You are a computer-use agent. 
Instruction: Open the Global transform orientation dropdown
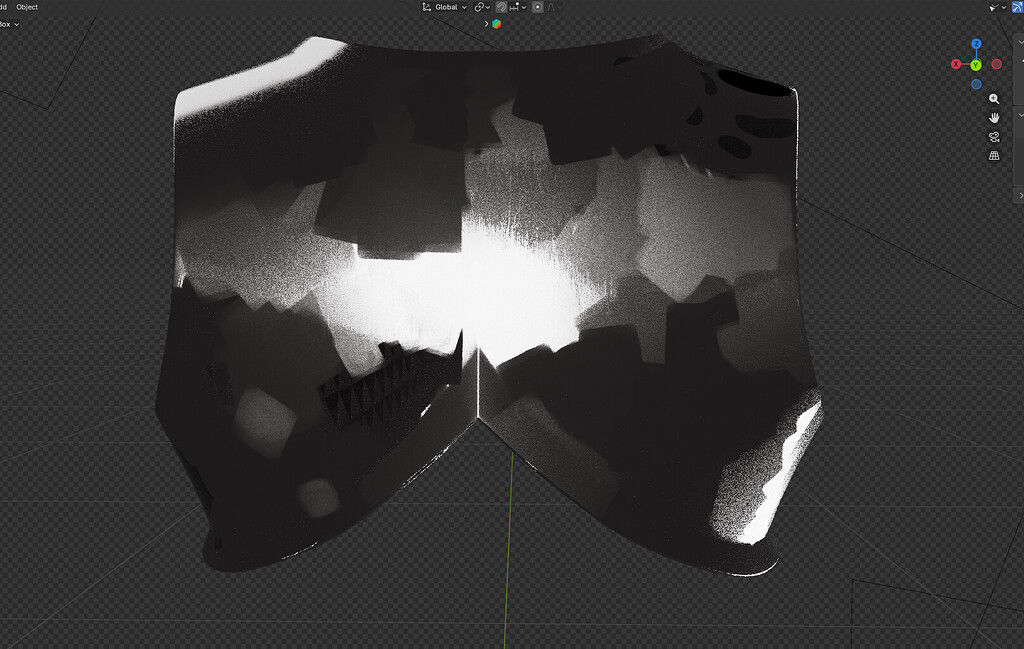445,7
